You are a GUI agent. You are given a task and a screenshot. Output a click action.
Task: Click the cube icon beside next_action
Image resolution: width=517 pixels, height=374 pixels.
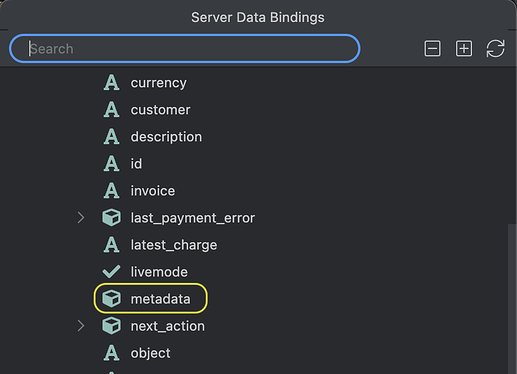coord(111,326)
